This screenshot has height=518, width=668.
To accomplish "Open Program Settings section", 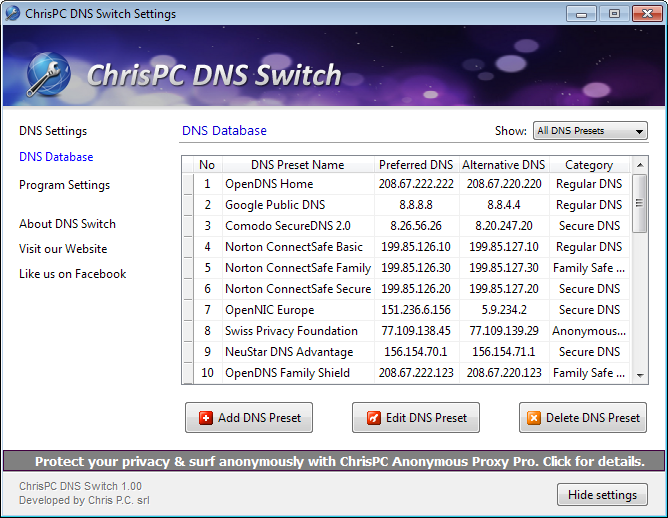I will (64, 185).
